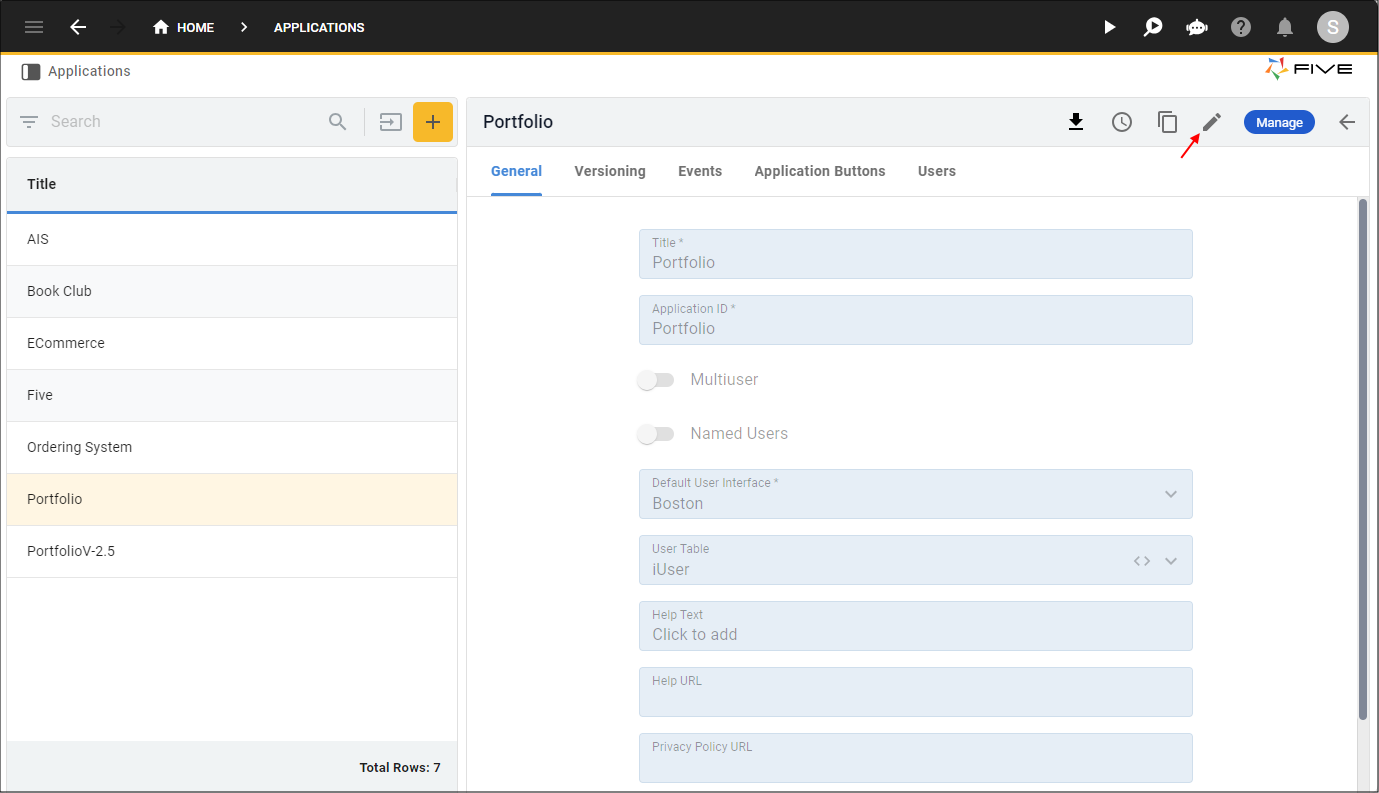1379x793 pixels.
Task: Open the user avatar S menu
Action: coord(1332,27)
